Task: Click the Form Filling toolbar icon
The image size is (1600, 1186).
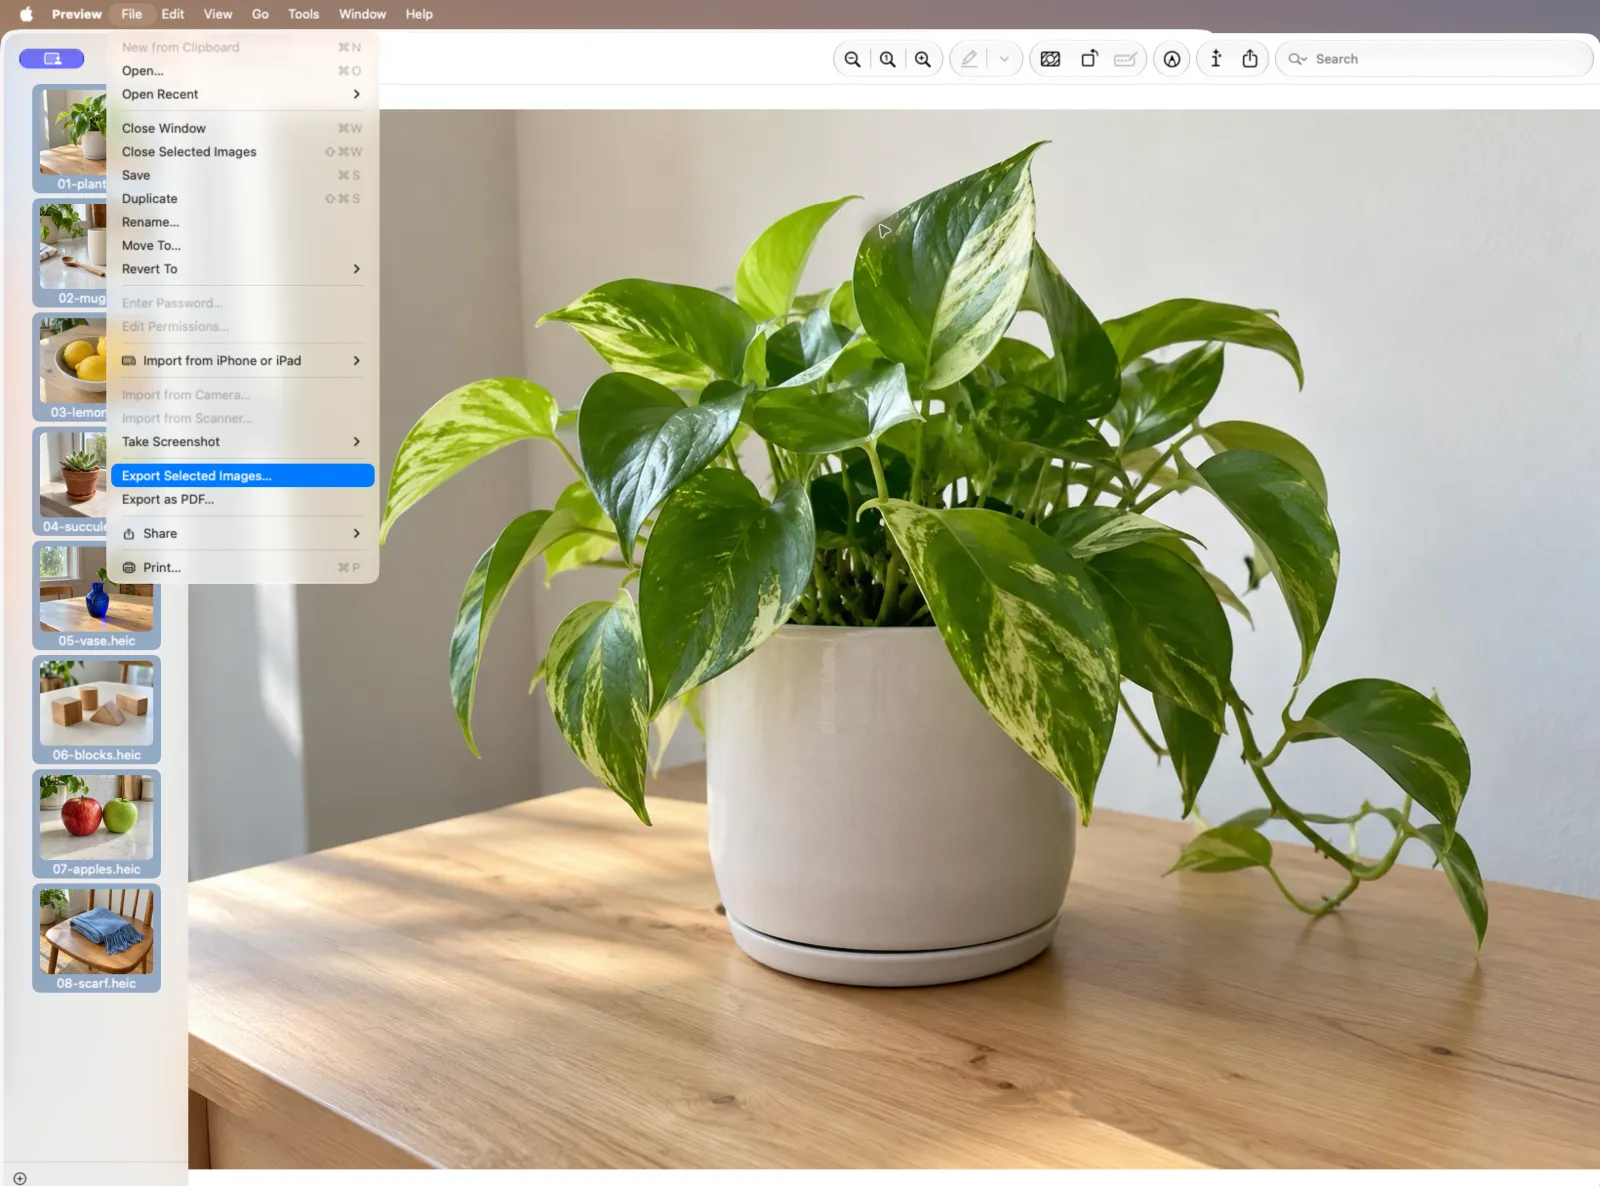Action: coord(1125,59)
